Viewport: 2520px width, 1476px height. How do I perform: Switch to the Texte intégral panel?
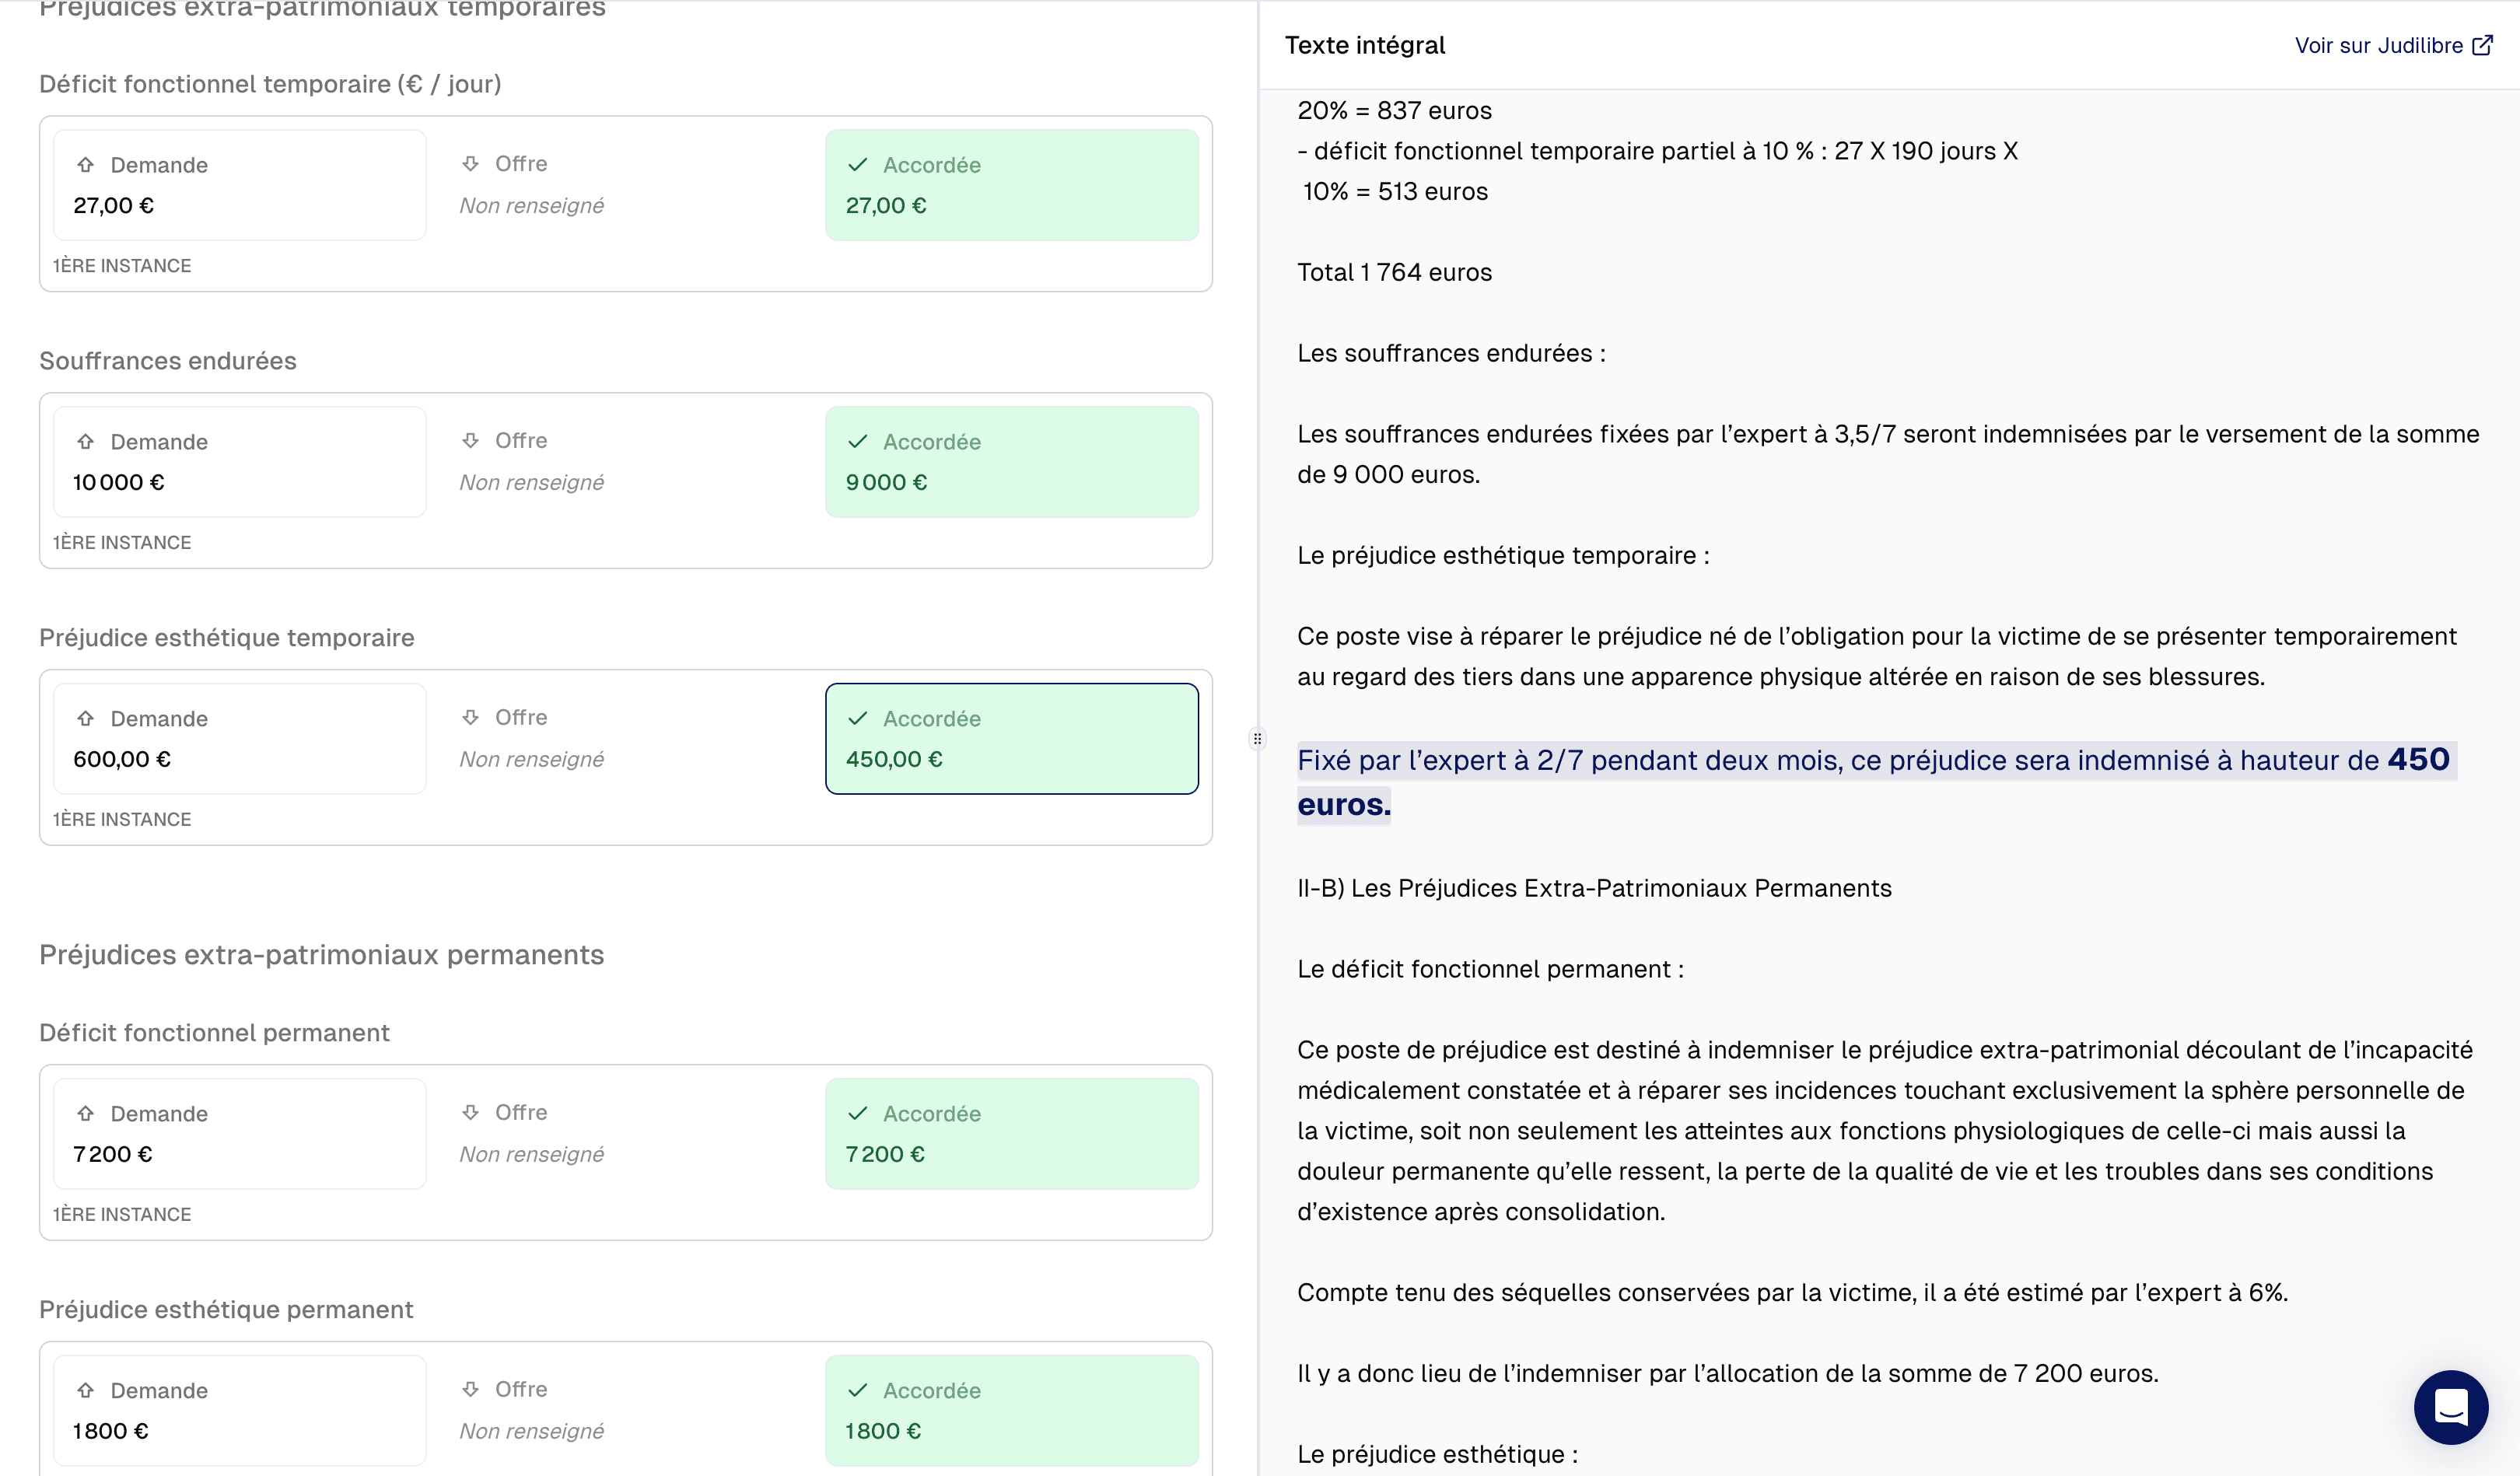[x=1364, y=44]
